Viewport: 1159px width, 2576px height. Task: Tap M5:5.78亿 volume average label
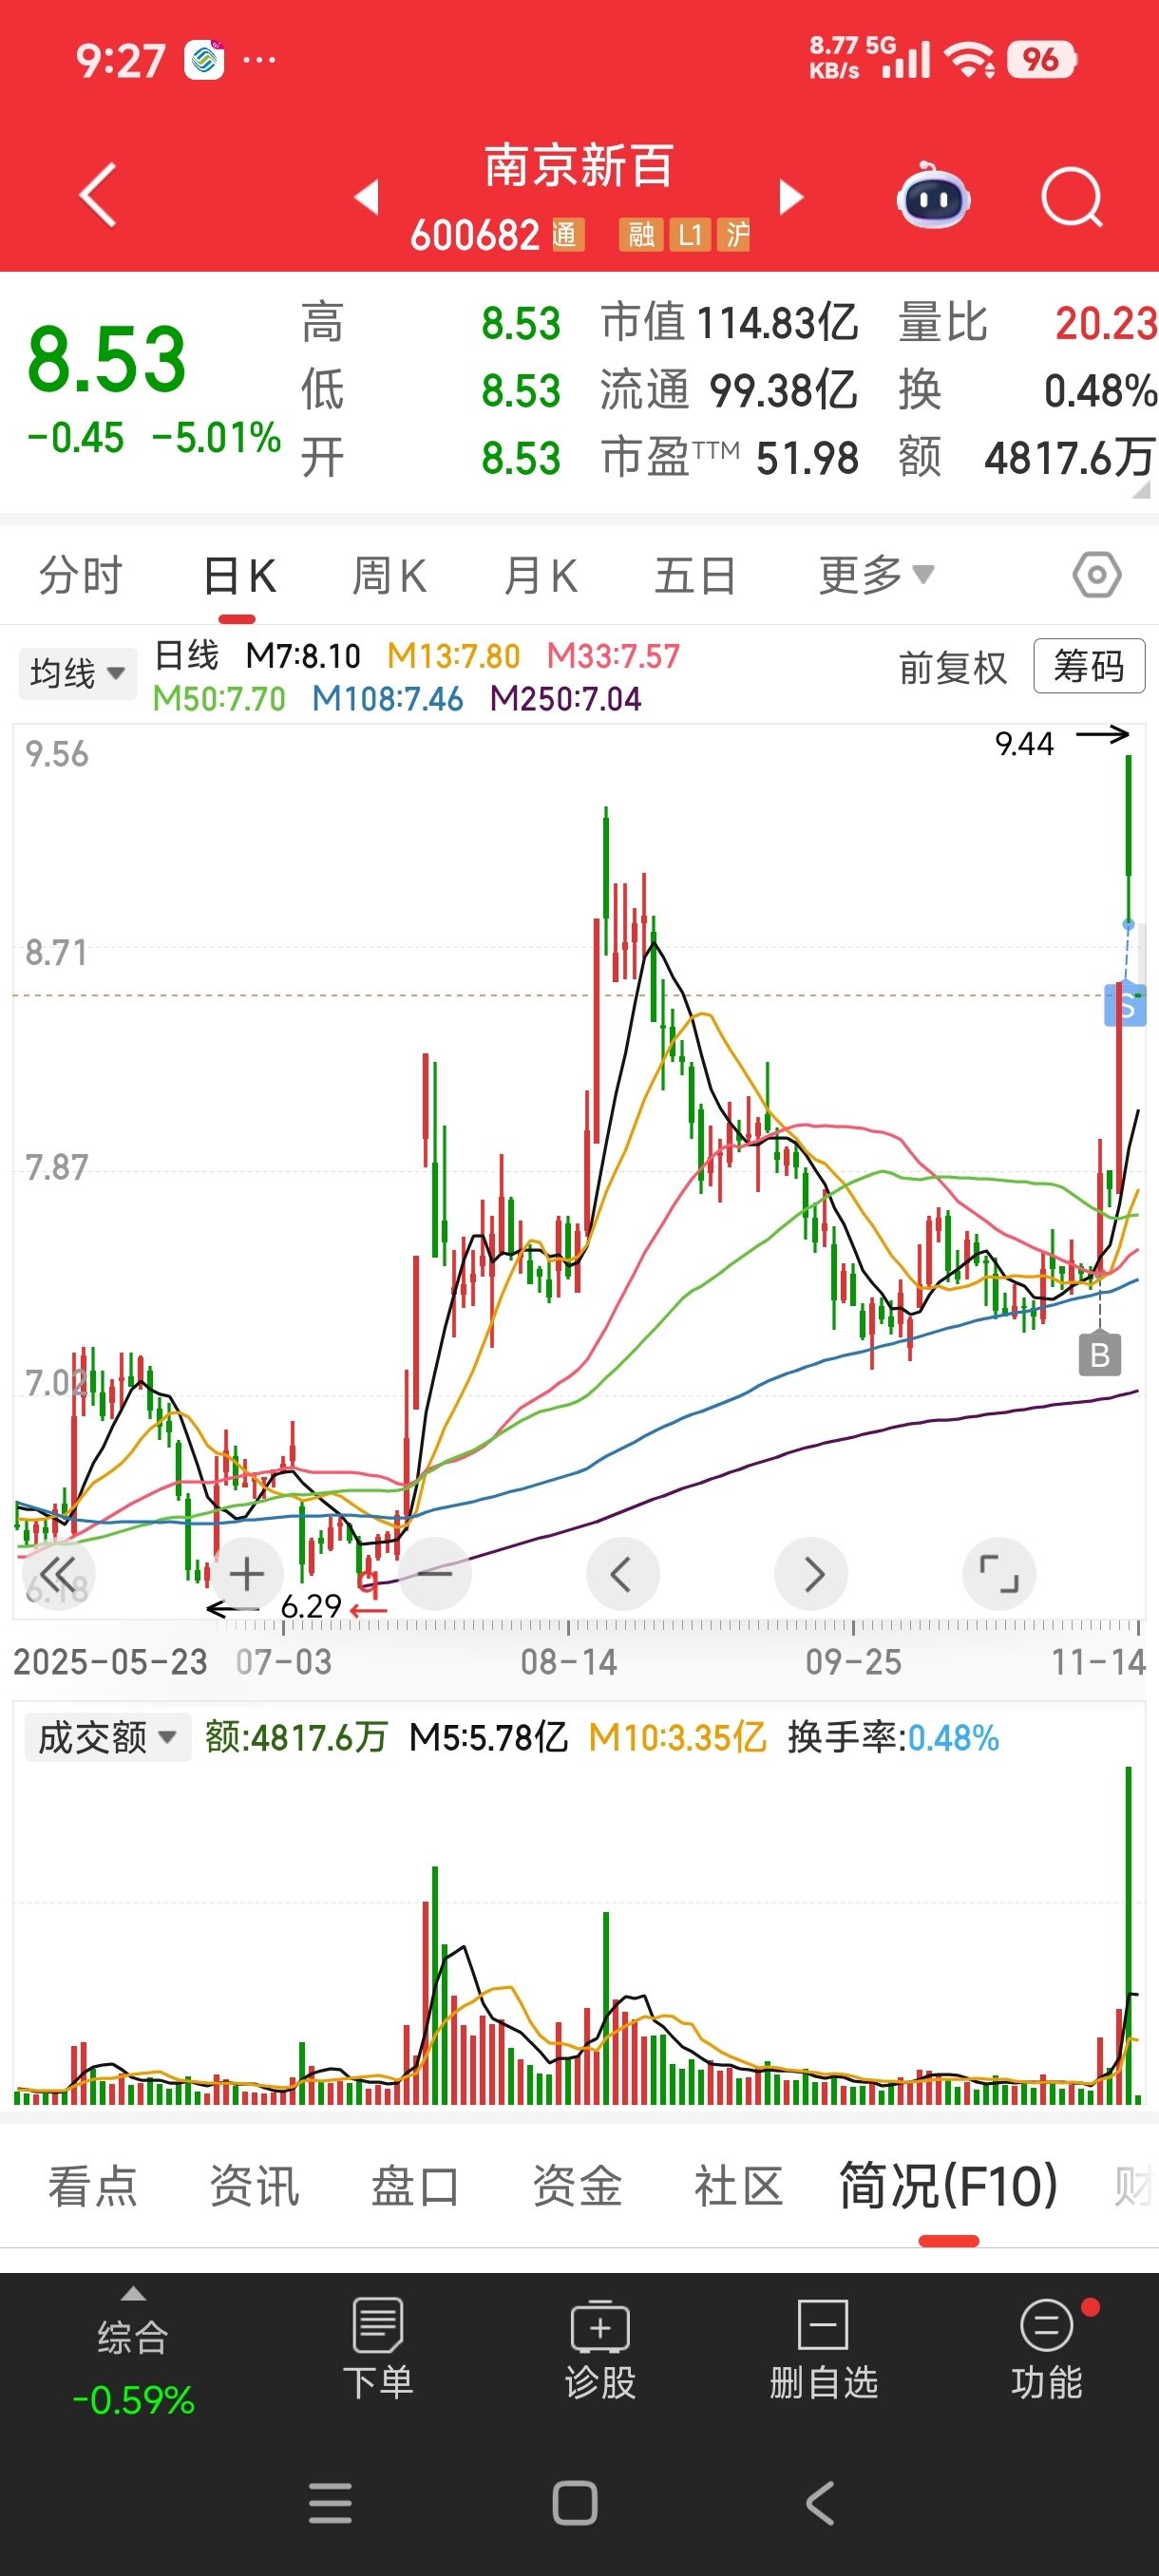pyautogui.click(x=489, y=1738)
